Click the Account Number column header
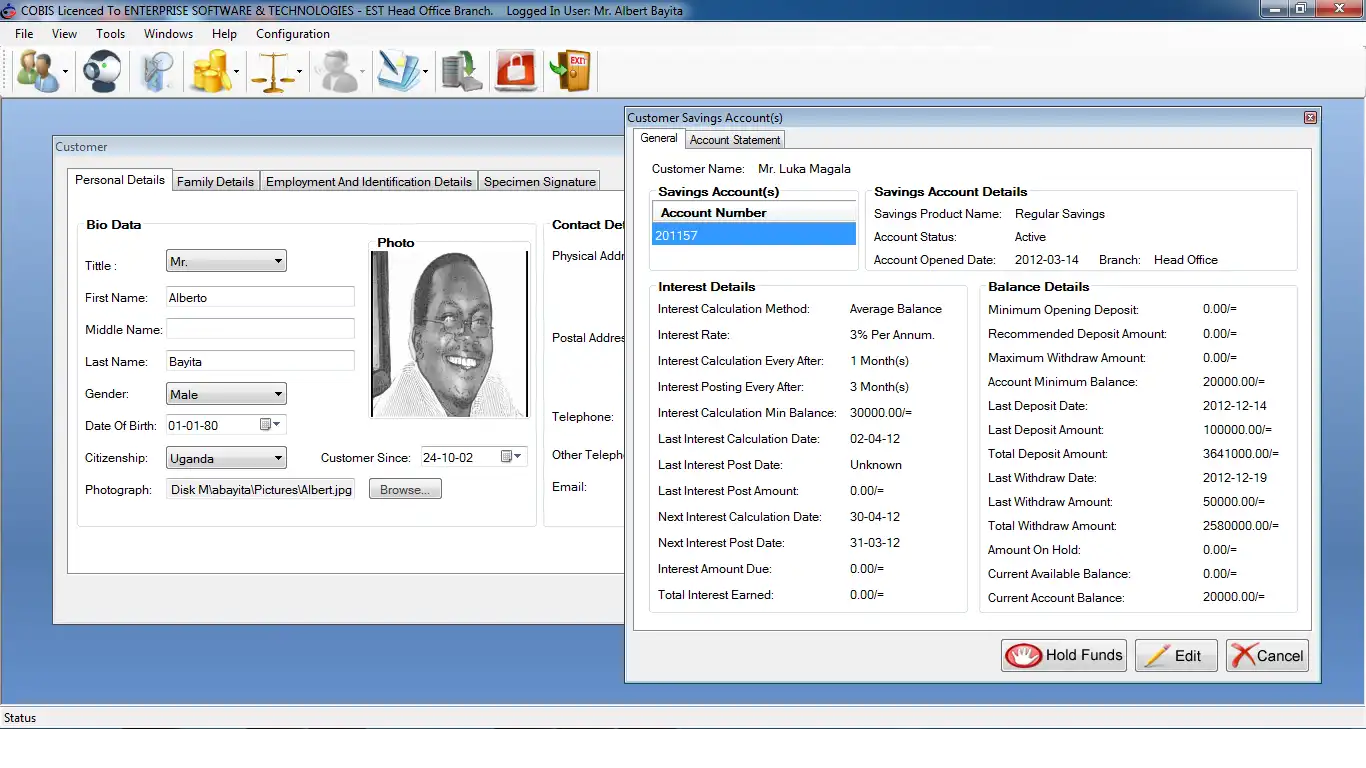1366x768 pixels. (x=754, y=212)
